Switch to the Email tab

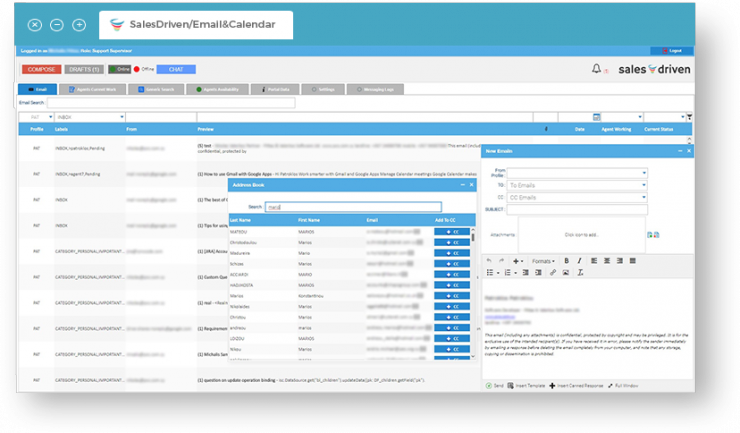[37, 89]
